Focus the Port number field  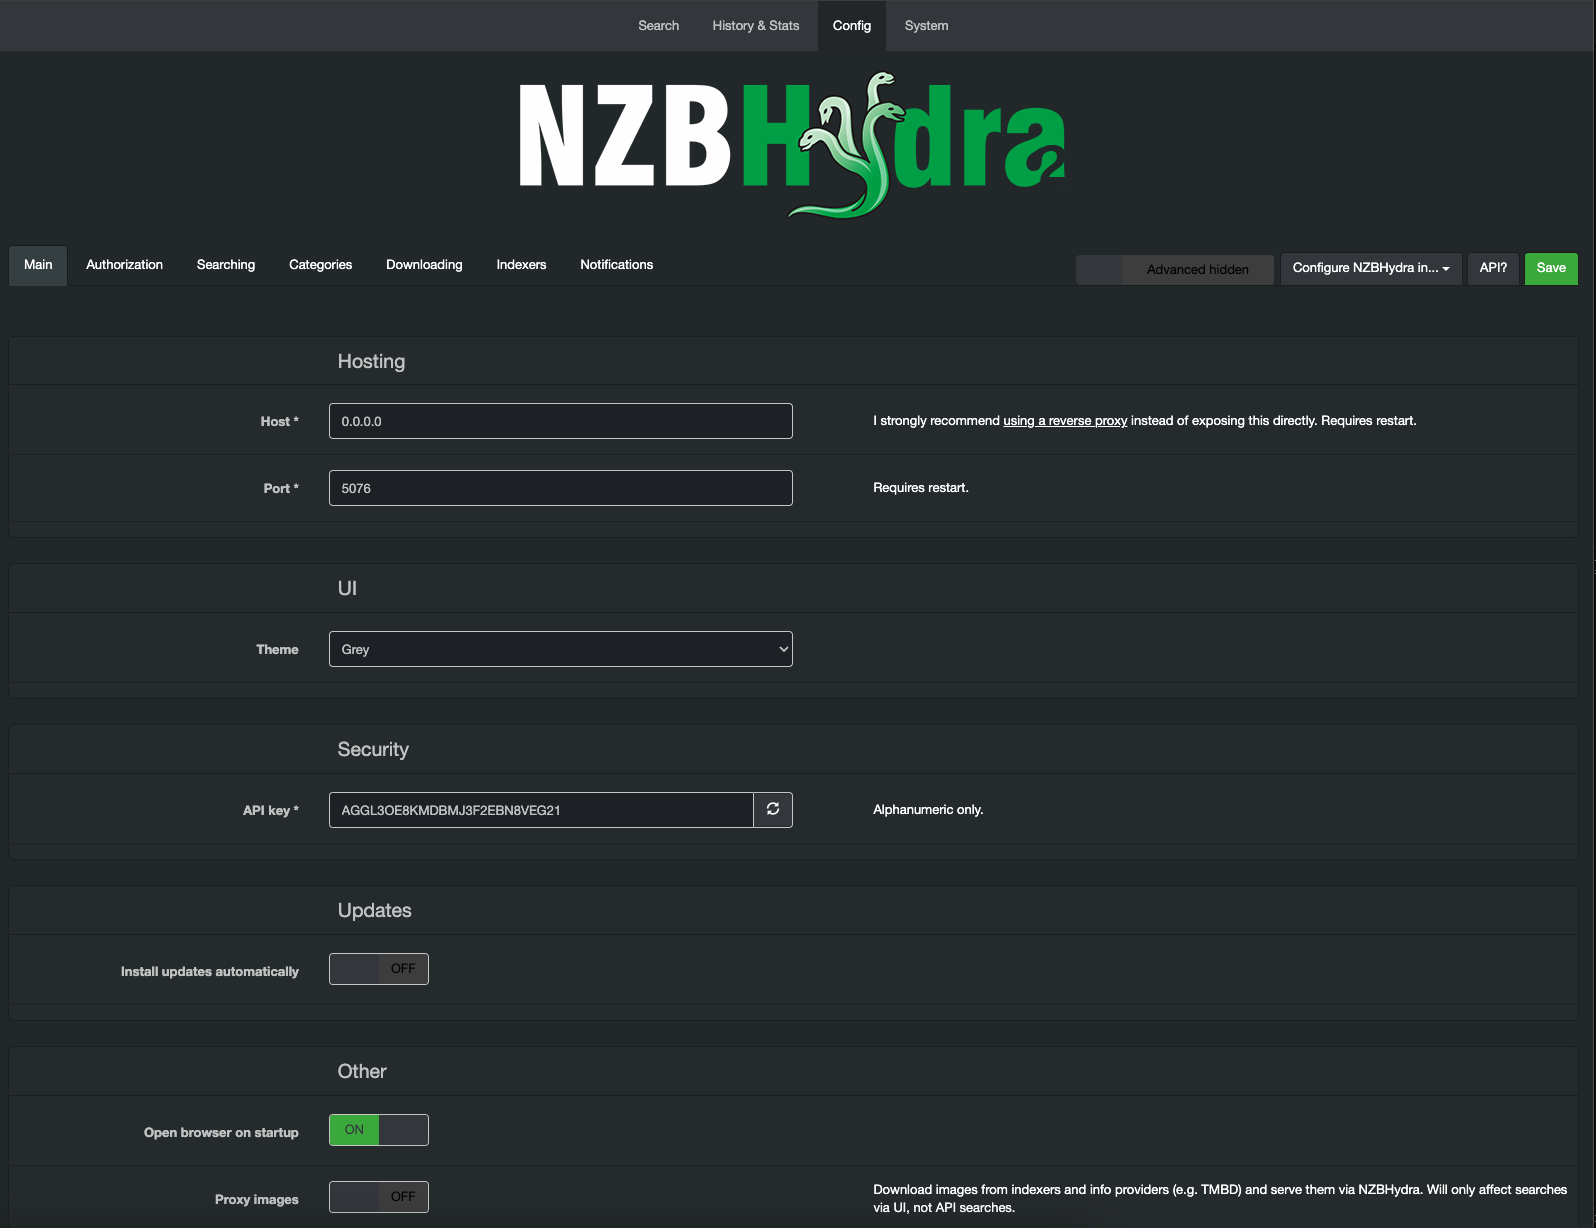coord(560,488)
